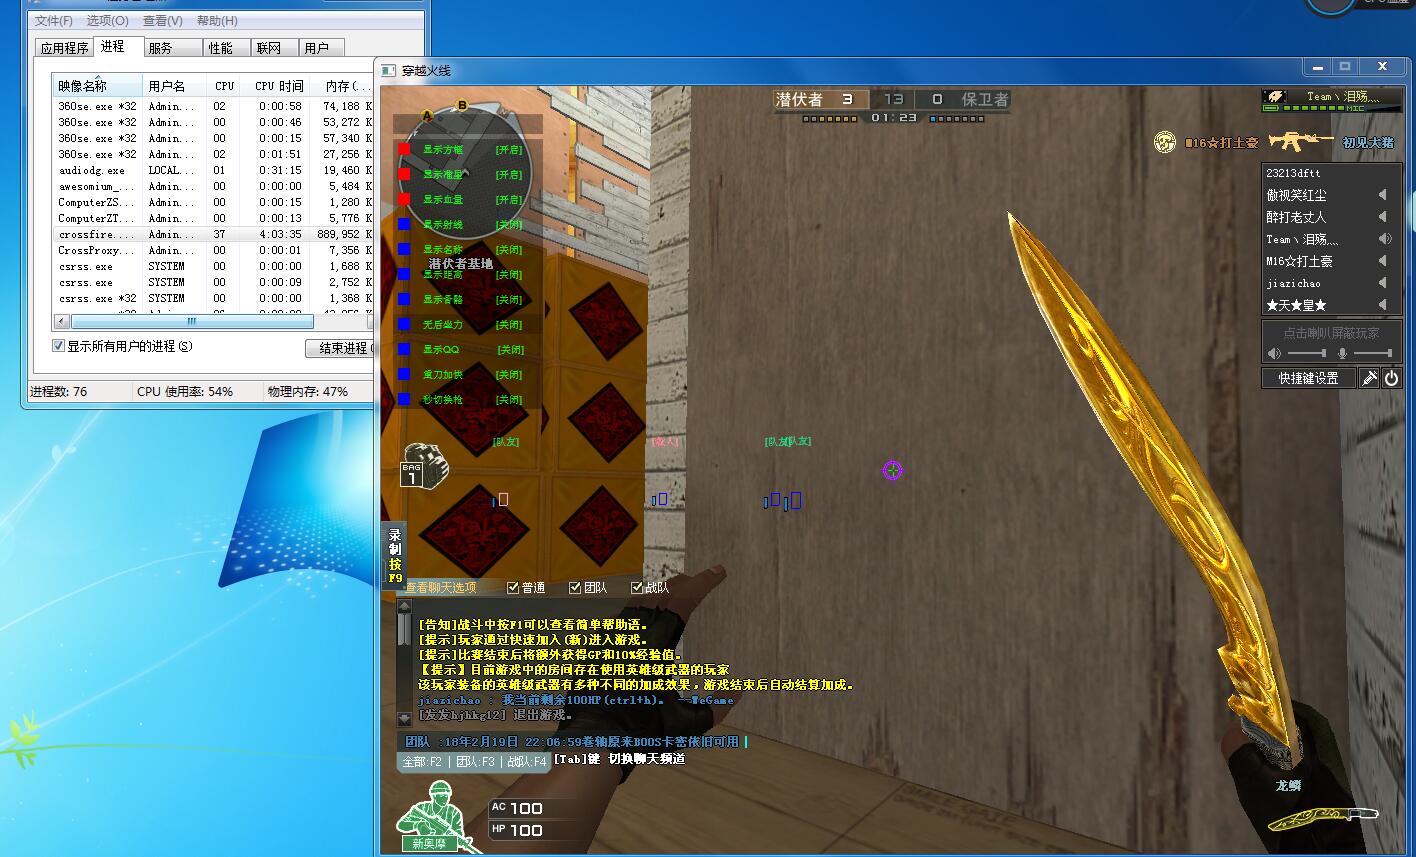Uncheck the 战队 chat checkbox
Image resolution: width=1416 pixels, height=857 pixels.
tap(637, 587)
